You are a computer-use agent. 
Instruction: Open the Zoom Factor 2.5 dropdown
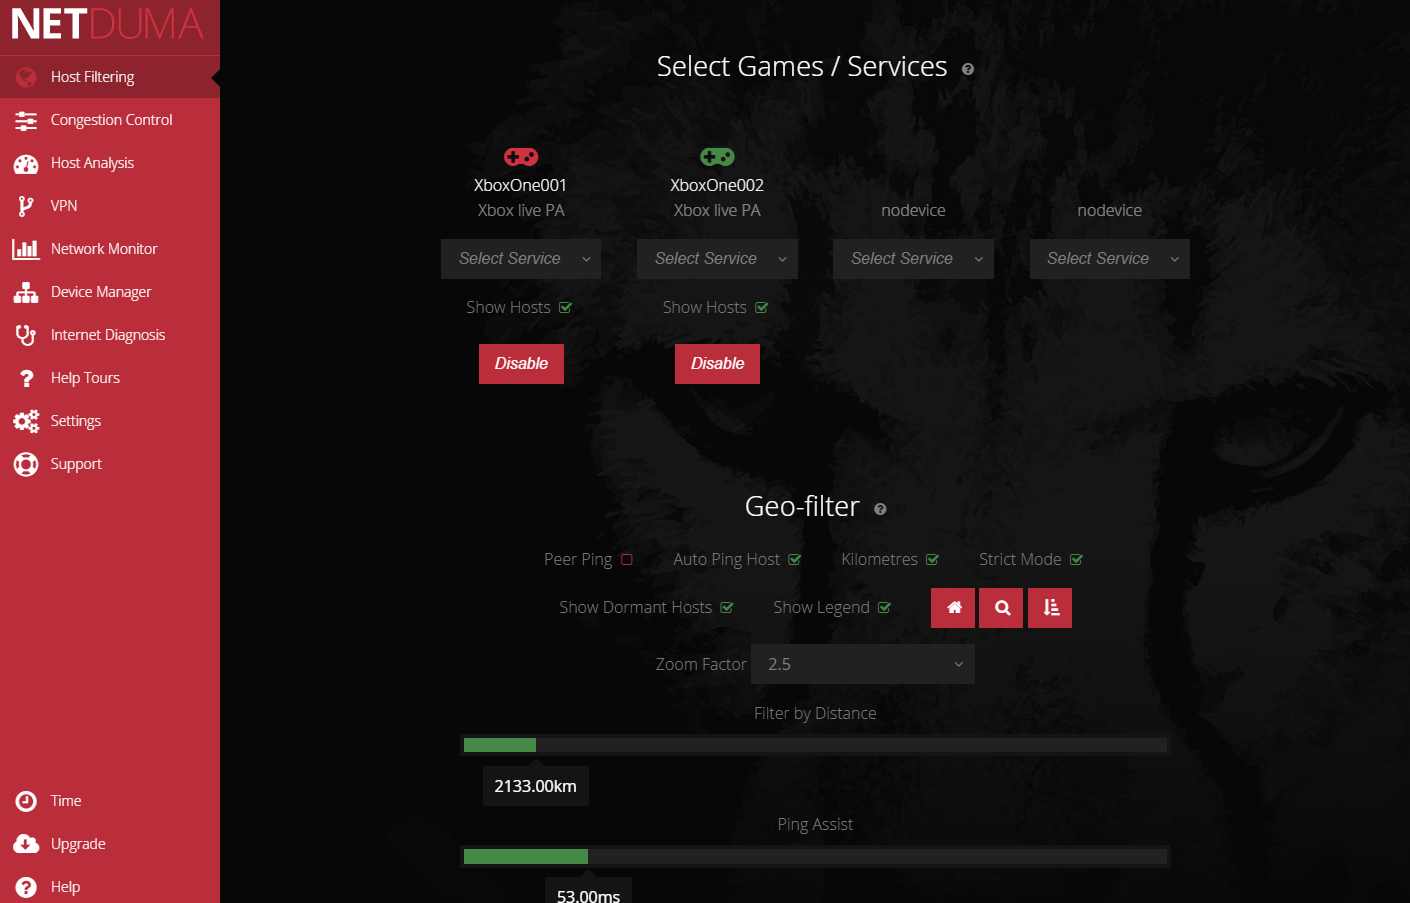tap(863, 664)
